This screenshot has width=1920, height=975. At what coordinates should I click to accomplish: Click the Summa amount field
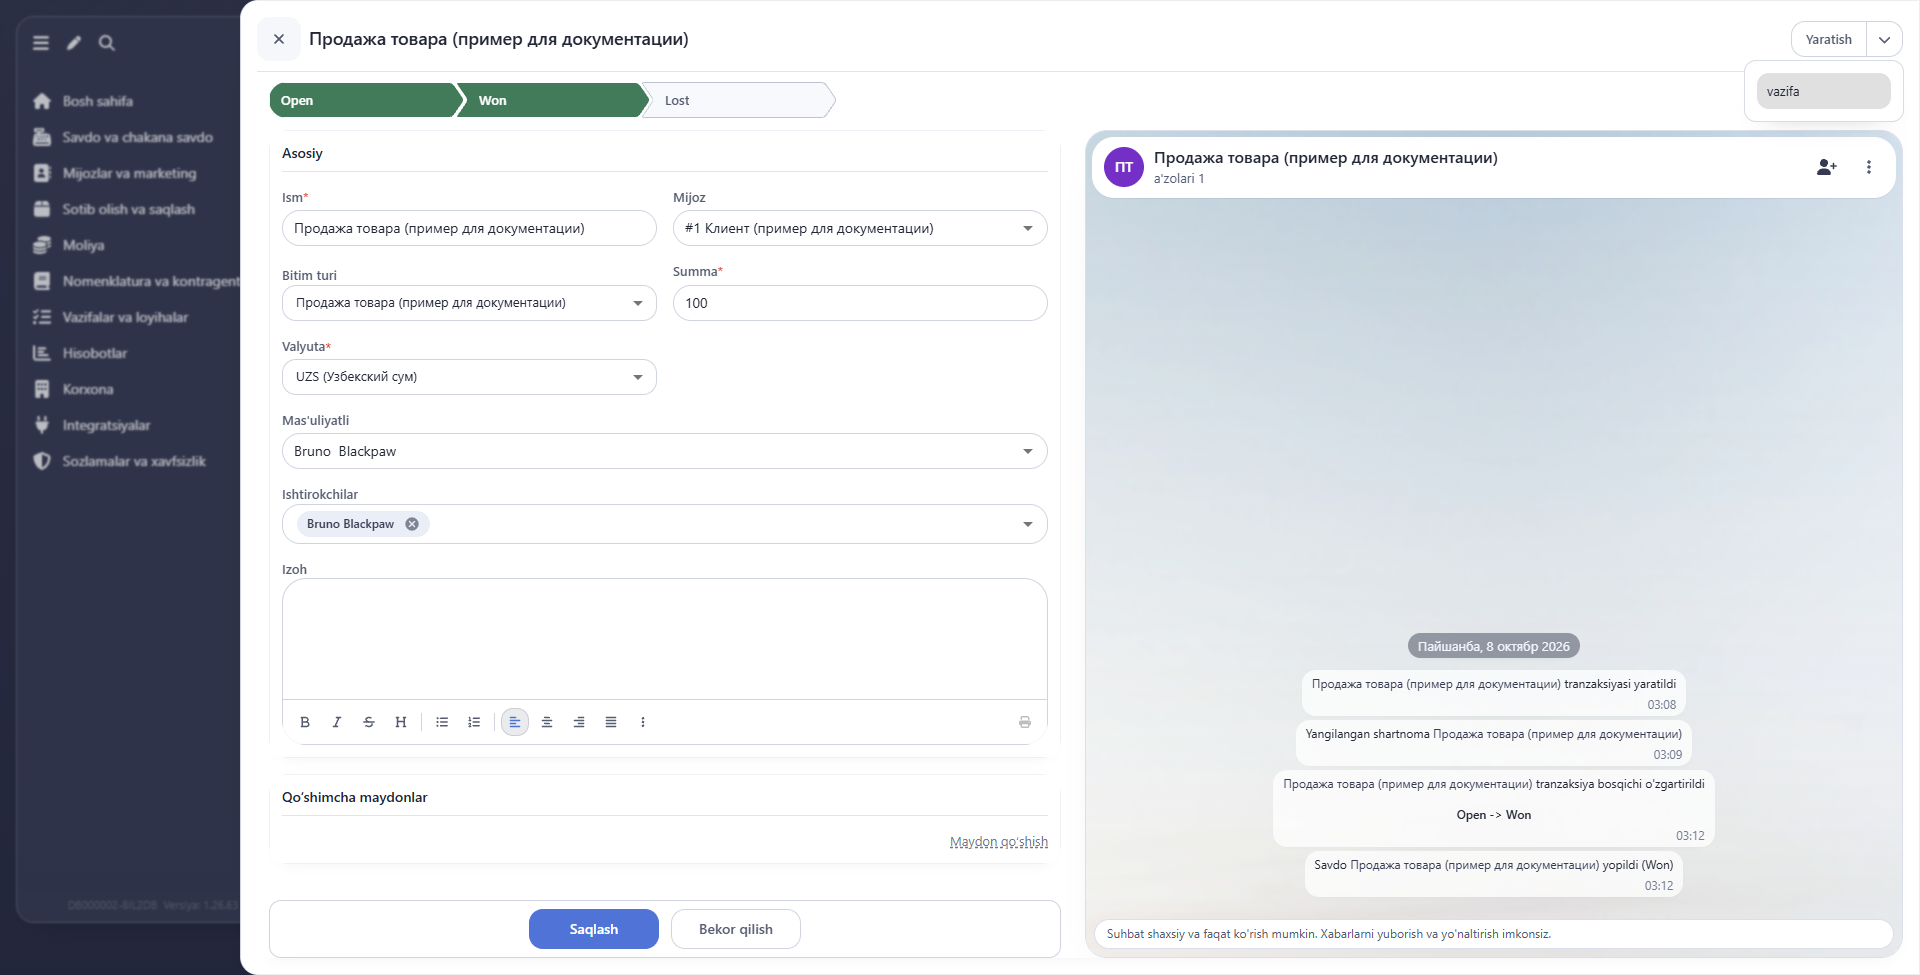[860, 303]
